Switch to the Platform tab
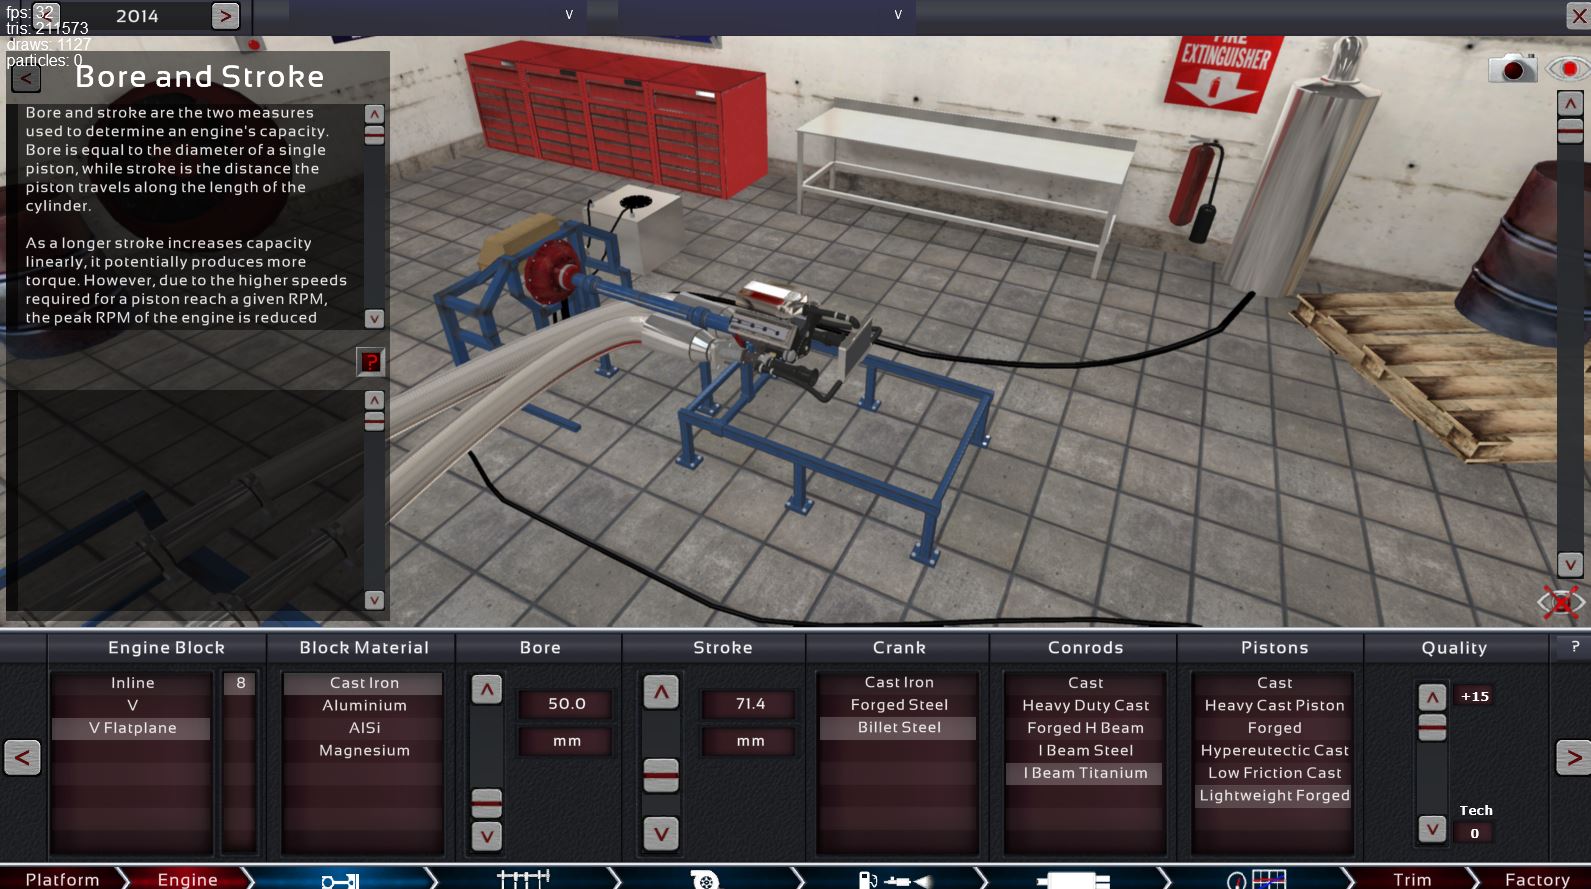The height and width of the screenshot is (889, 1591). 62,879
